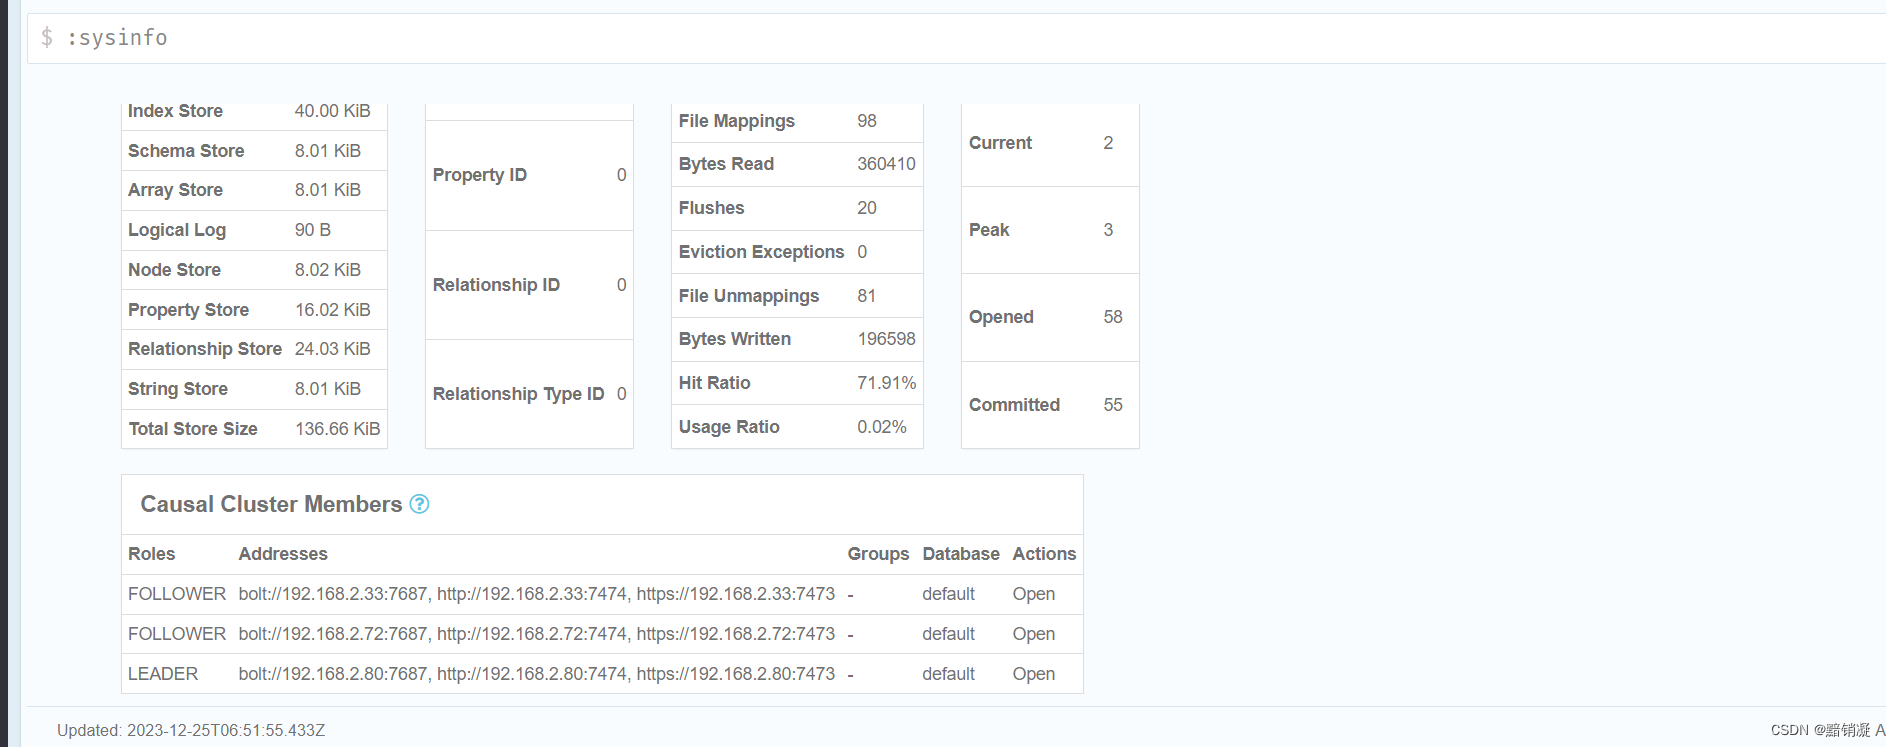Click the Relationship Store label
The width and height of the screenshot is (1886, 747).
click(x=205, y=349)
